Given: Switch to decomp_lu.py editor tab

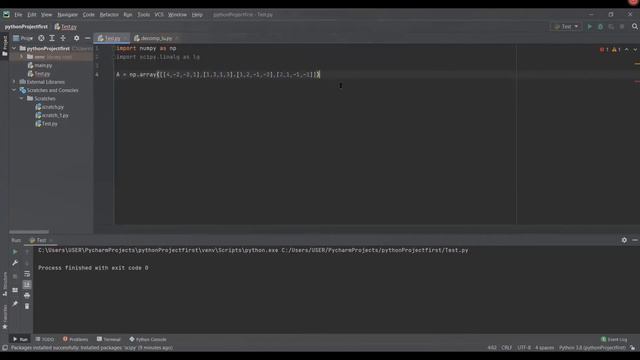Looking at the screenshot, I should coord(156,38).
